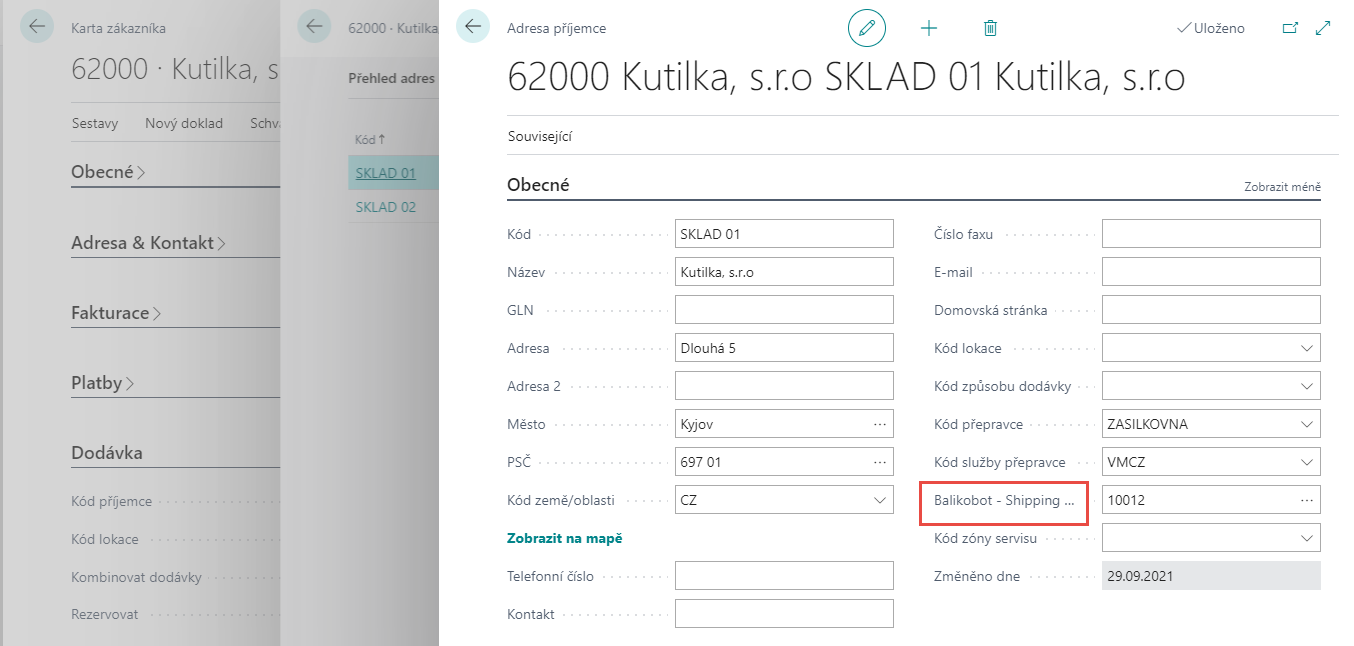Viewport: 1354px width, 646px height.
Task: Open the Kód přepravce dropdown
Action: [1307, 423]
